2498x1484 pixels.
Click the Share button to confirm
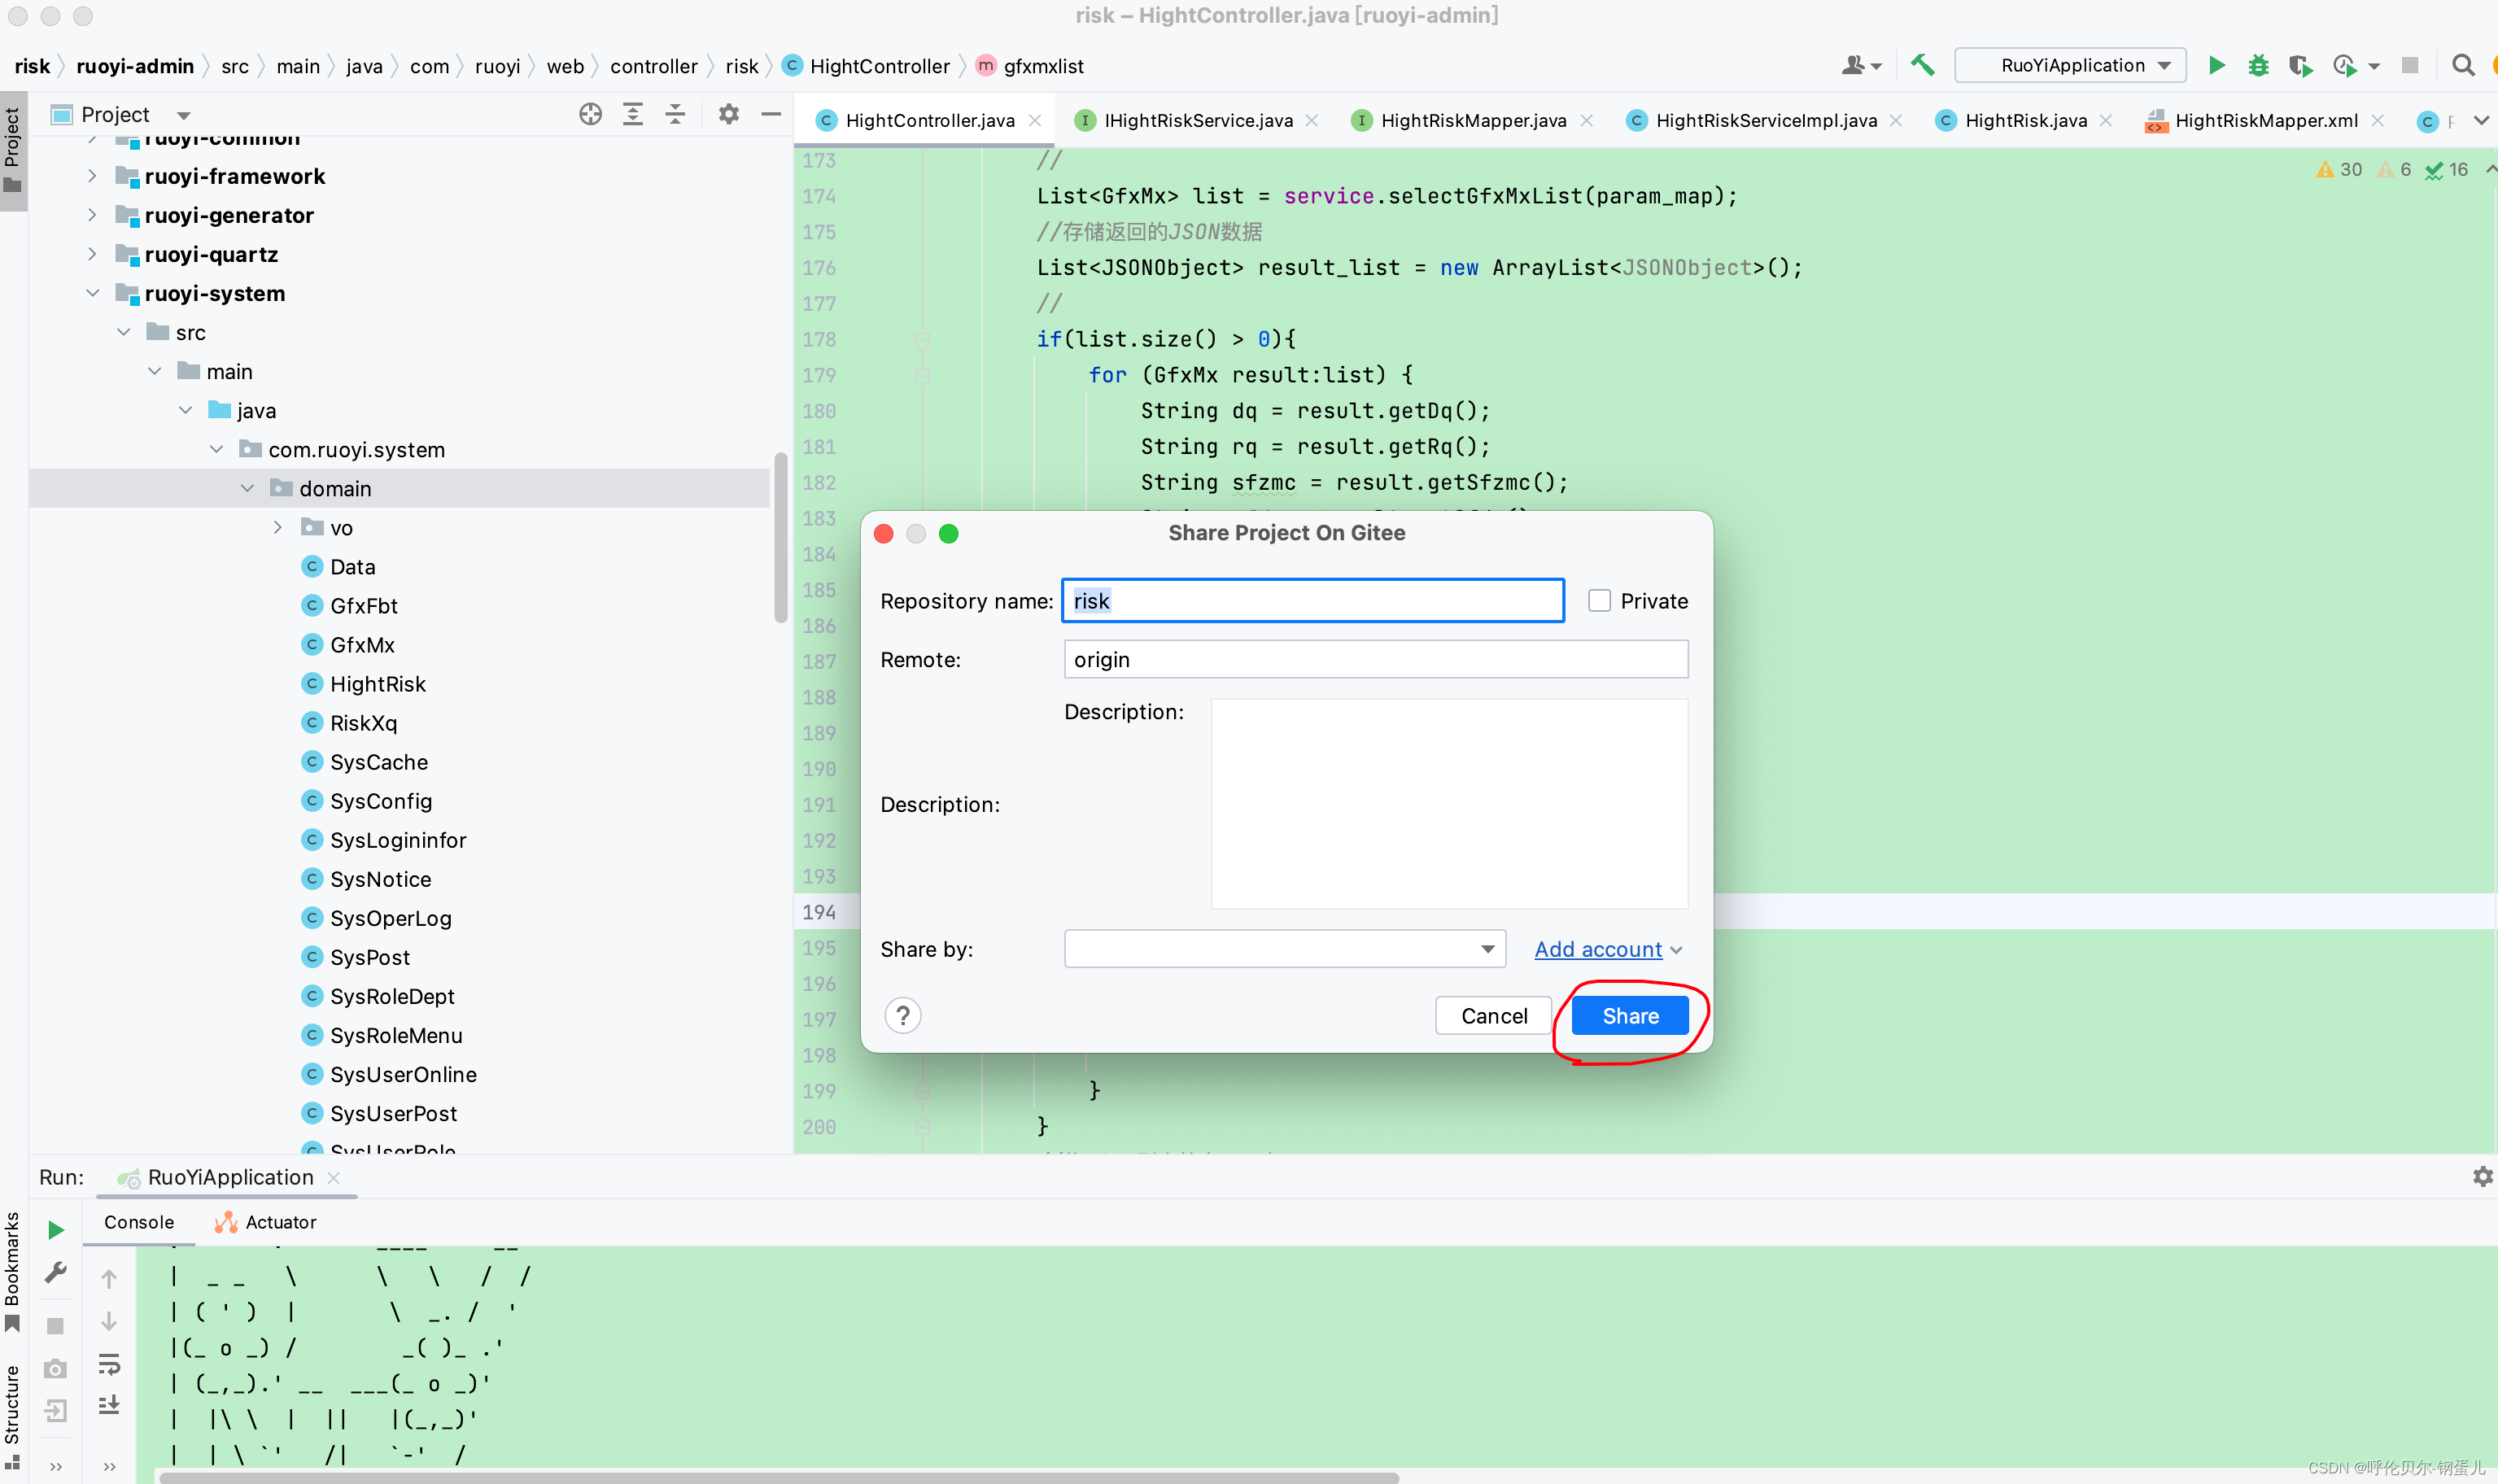click(1627, 1014)
